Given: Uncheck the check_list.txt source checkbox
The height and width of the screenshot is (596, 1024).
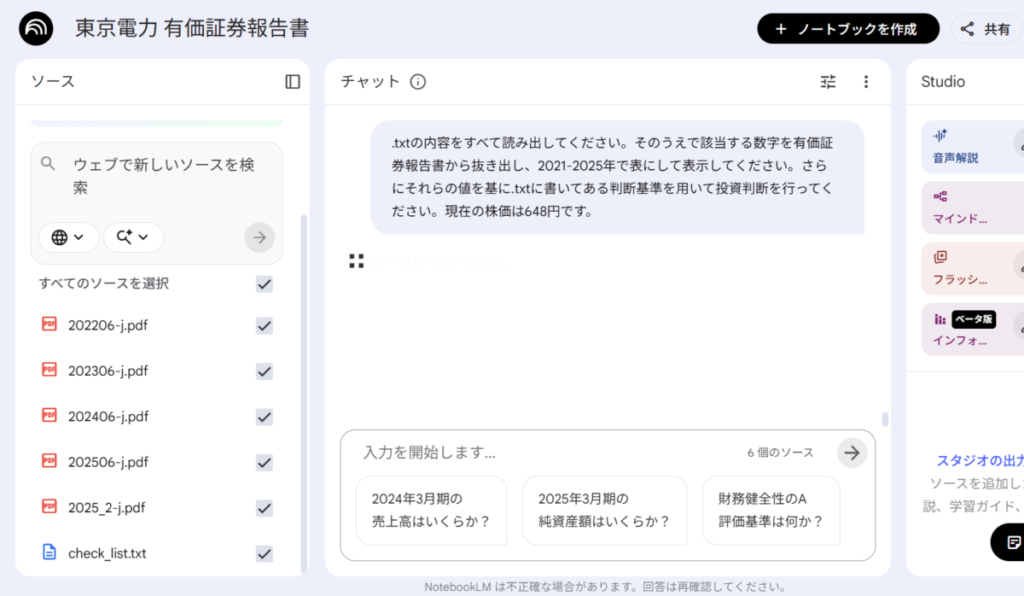Looking at the screenshot, I should [x=264, y=553].
